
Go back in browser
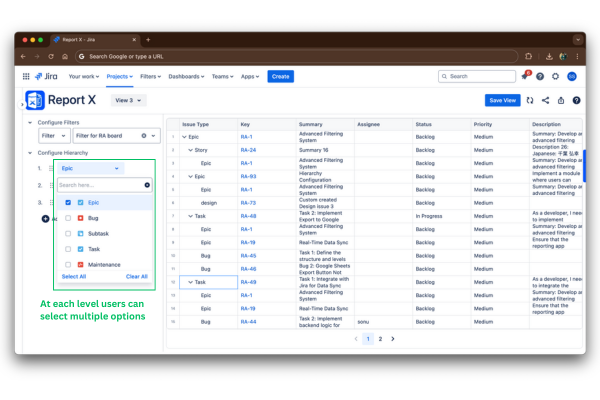(23, 56)
